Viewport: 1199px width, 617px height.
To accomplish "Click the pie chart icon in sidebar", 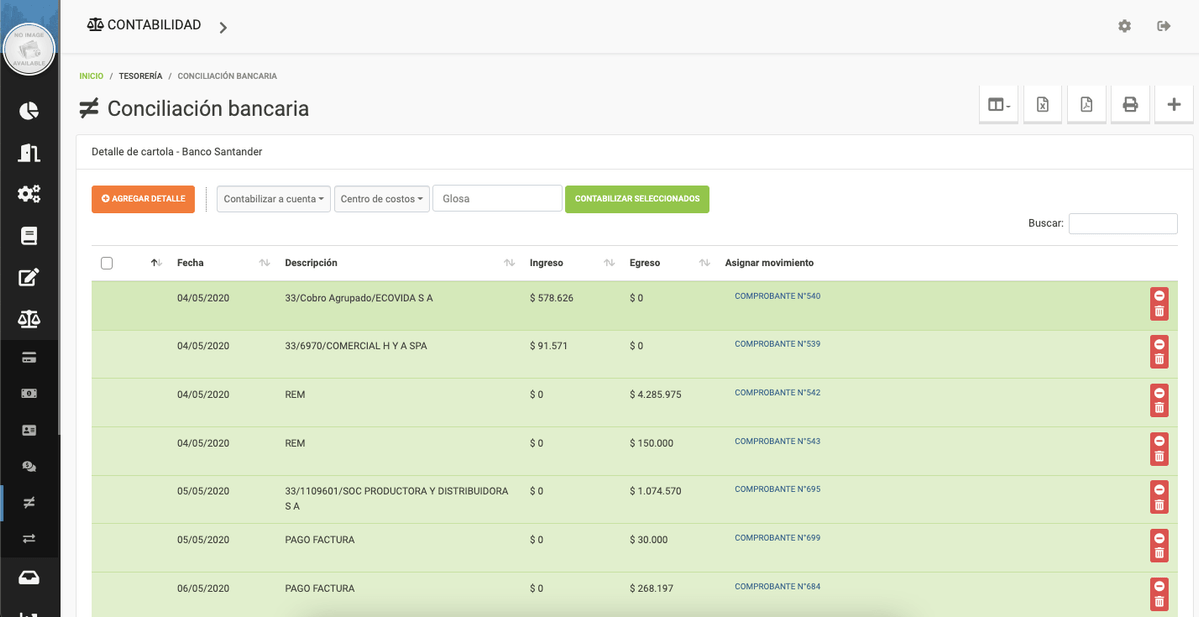I will pyautogui.click(x=29, y=110).
